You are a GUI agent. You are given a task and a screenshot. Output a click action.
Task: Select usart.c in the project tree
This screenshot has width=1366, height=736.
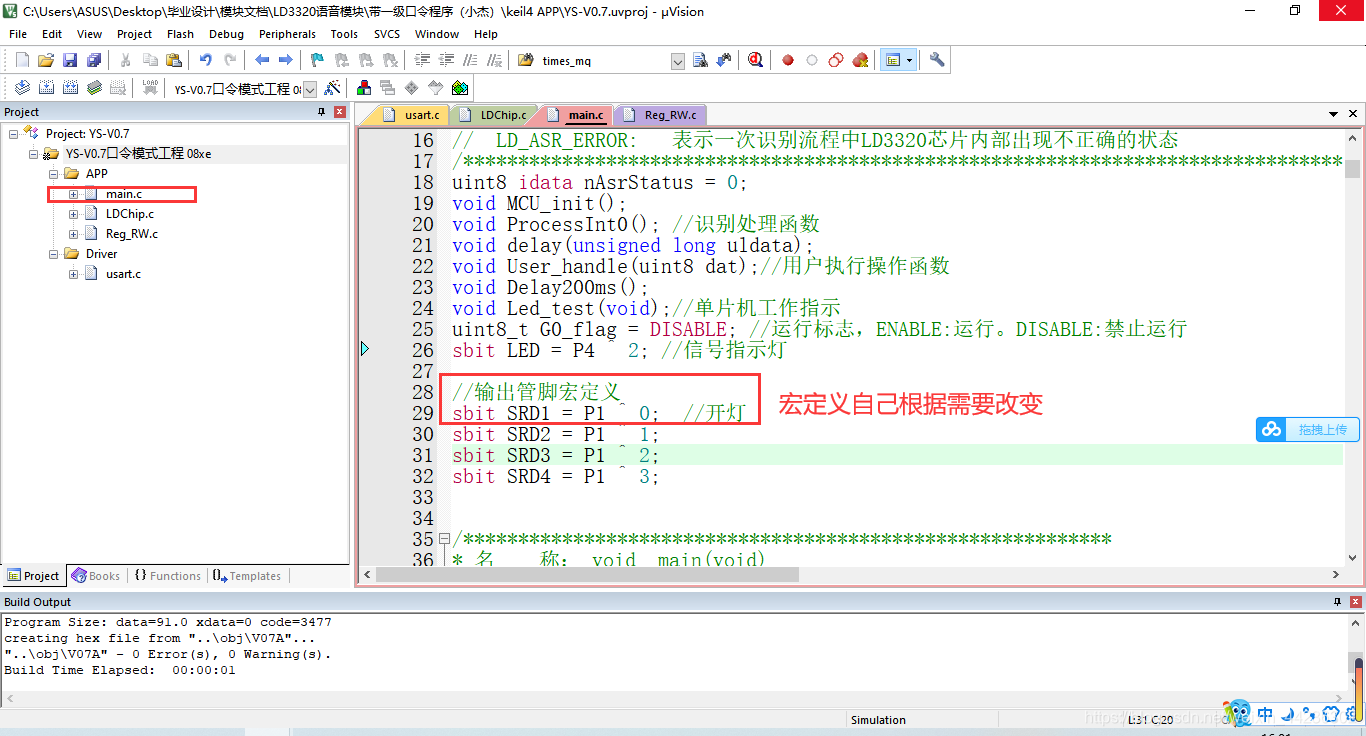coord(123,274)
